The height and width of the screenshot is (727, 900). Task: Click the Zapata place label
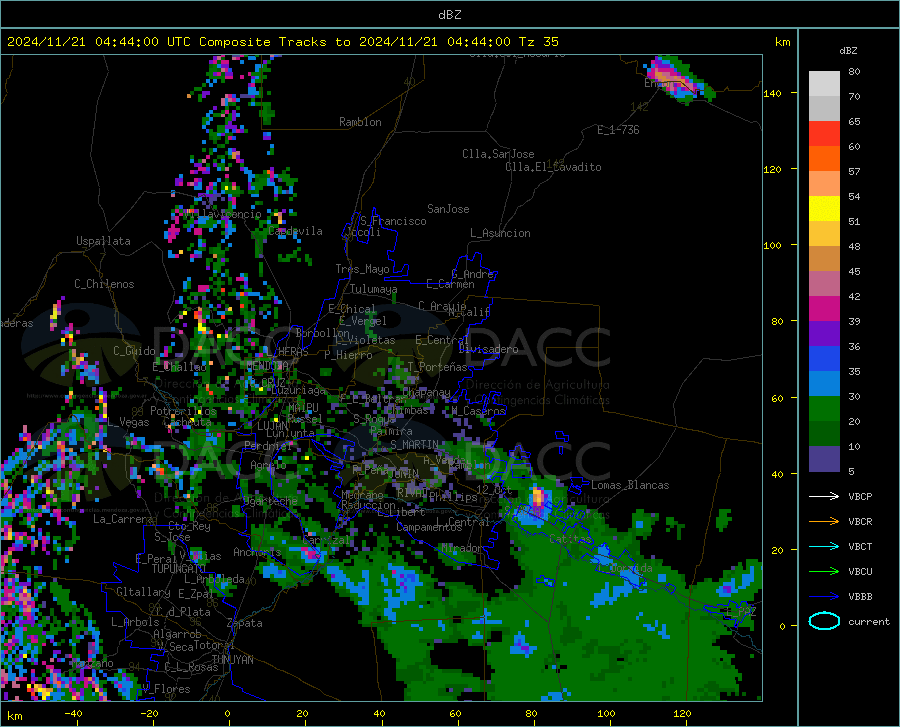[245, 623]
